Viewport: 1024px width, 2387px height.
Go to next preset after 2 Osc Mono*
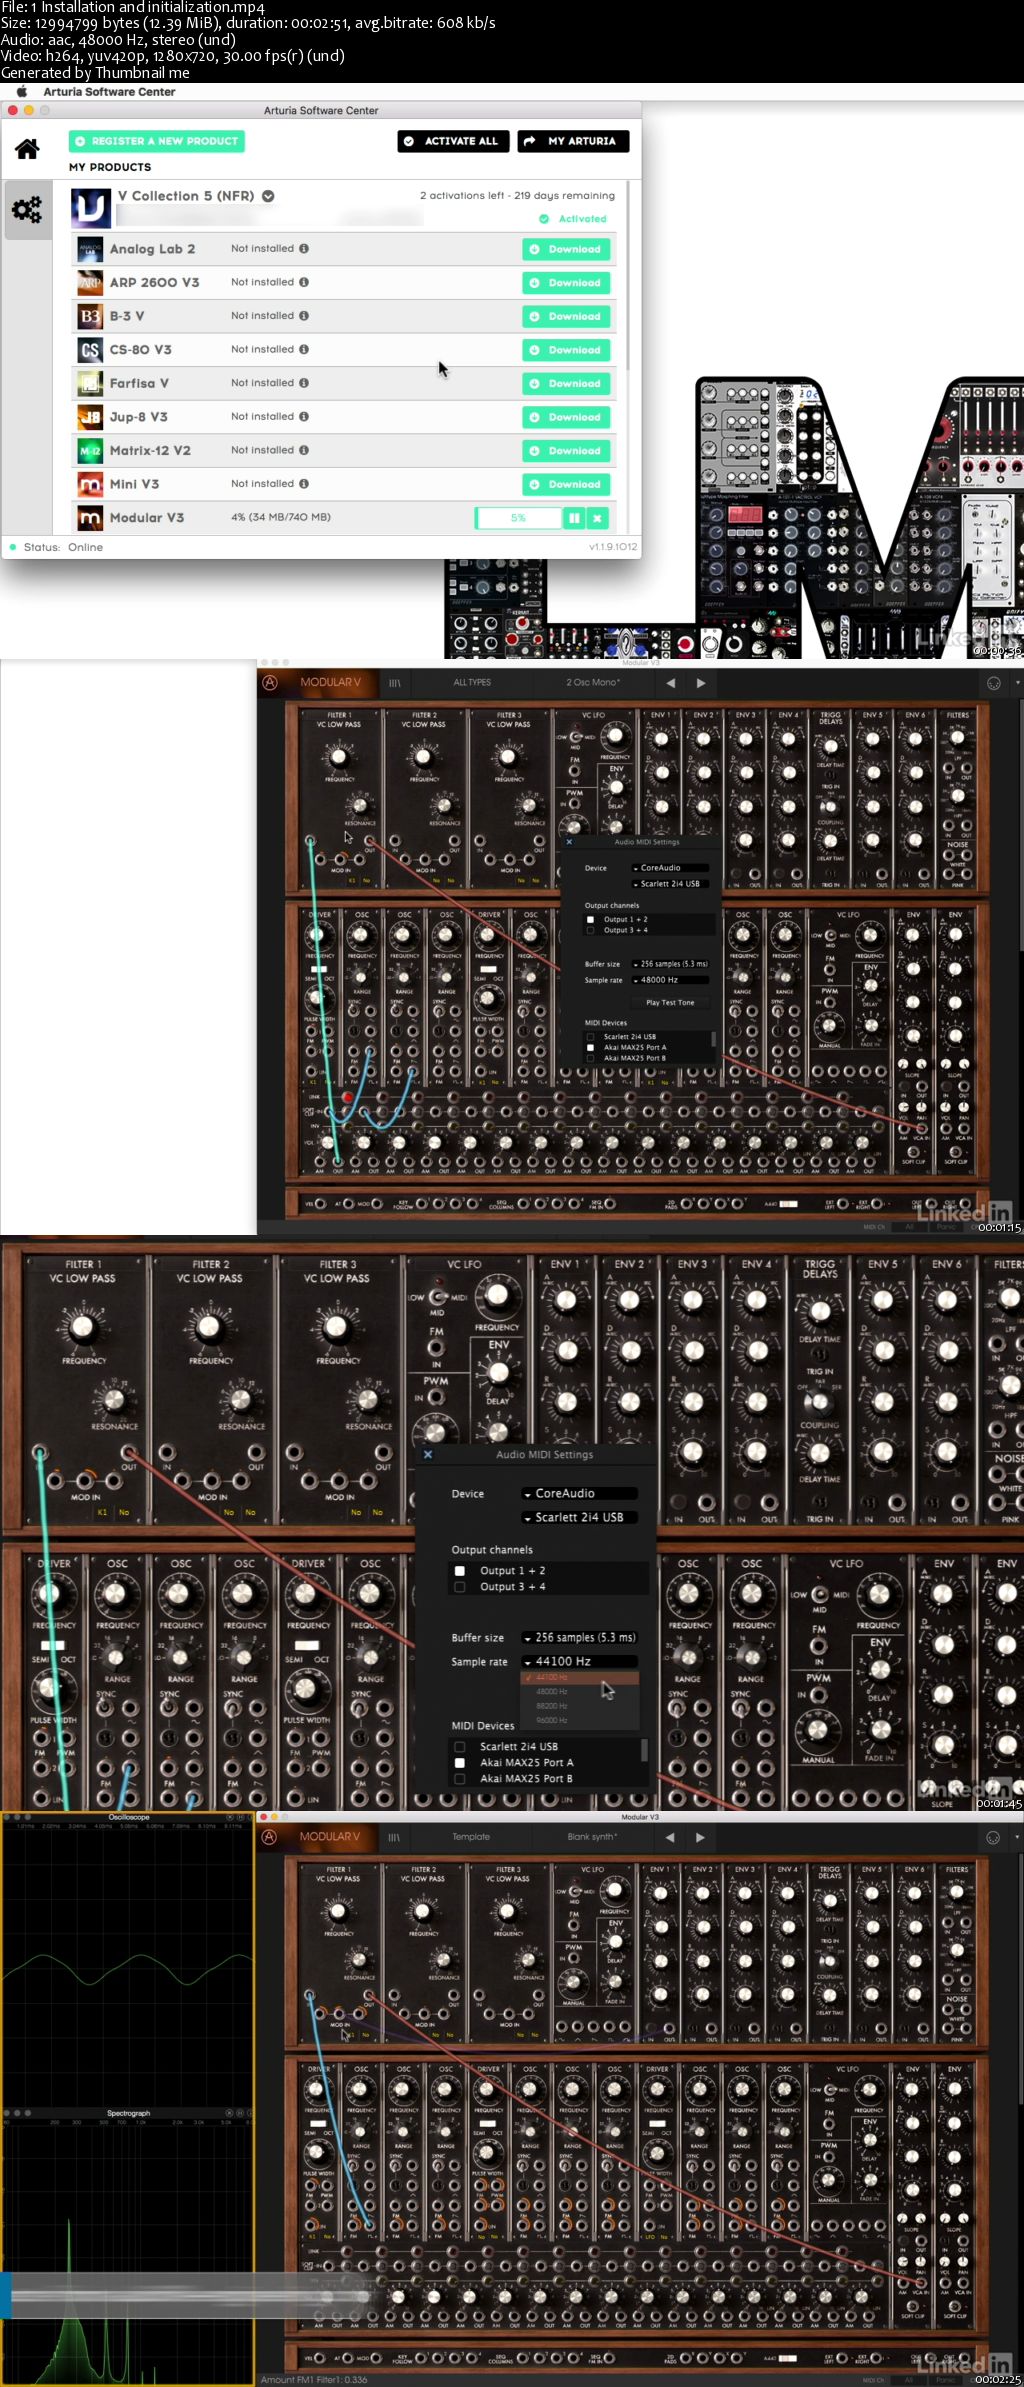[701, 683]
